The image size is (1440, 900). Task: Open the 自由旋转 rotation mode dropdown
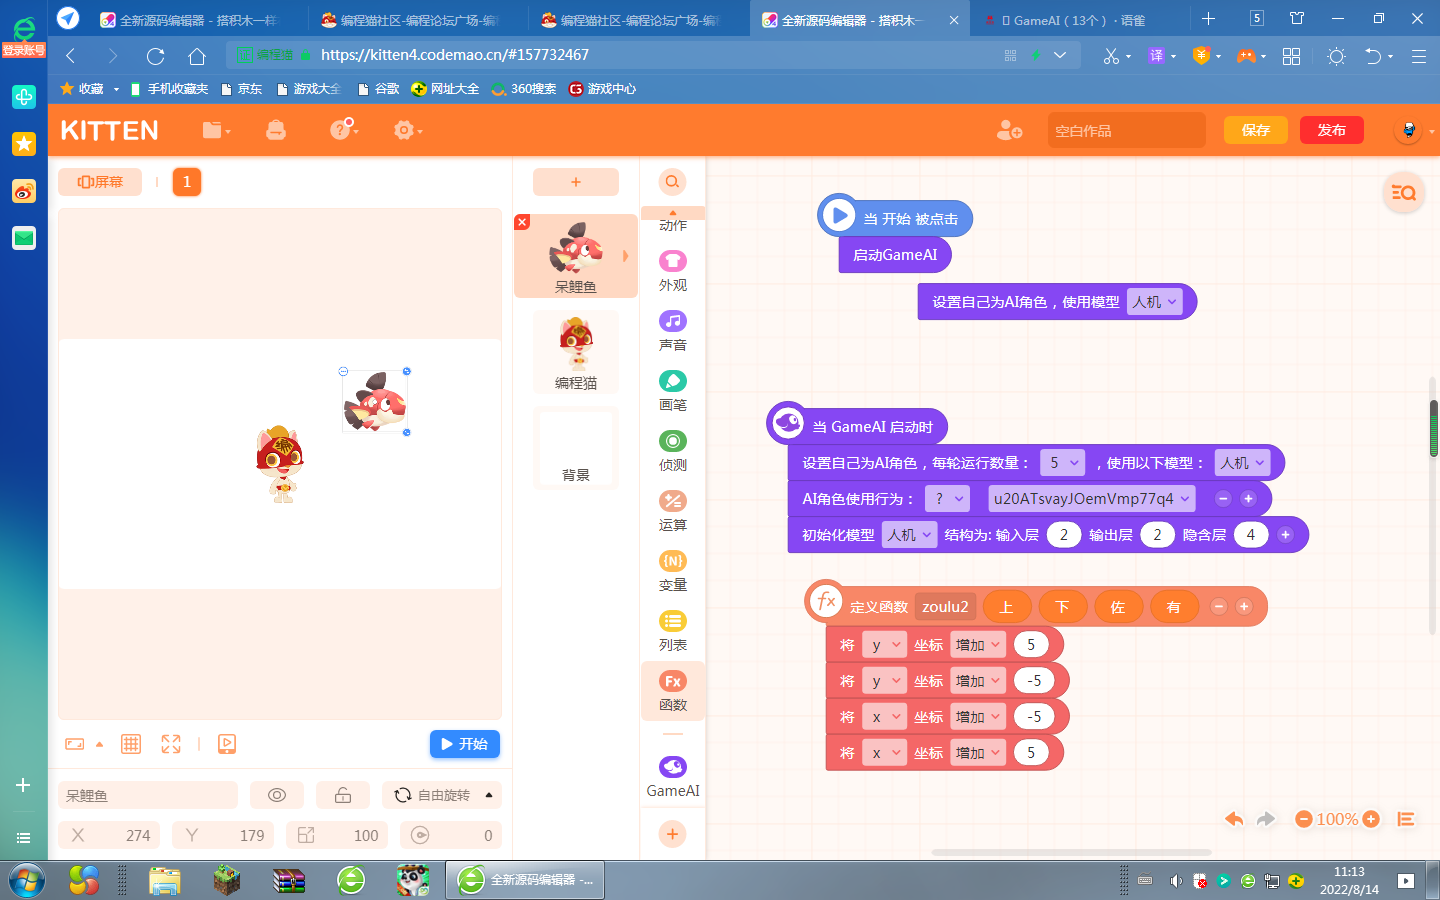(x=442, y=795)
